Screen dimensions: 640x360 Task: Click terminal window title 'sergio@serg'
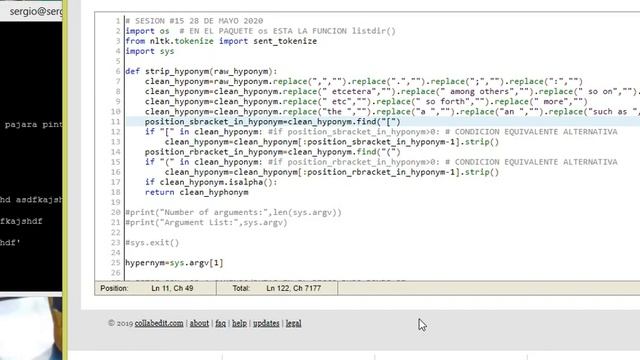[x=36, y=11]
